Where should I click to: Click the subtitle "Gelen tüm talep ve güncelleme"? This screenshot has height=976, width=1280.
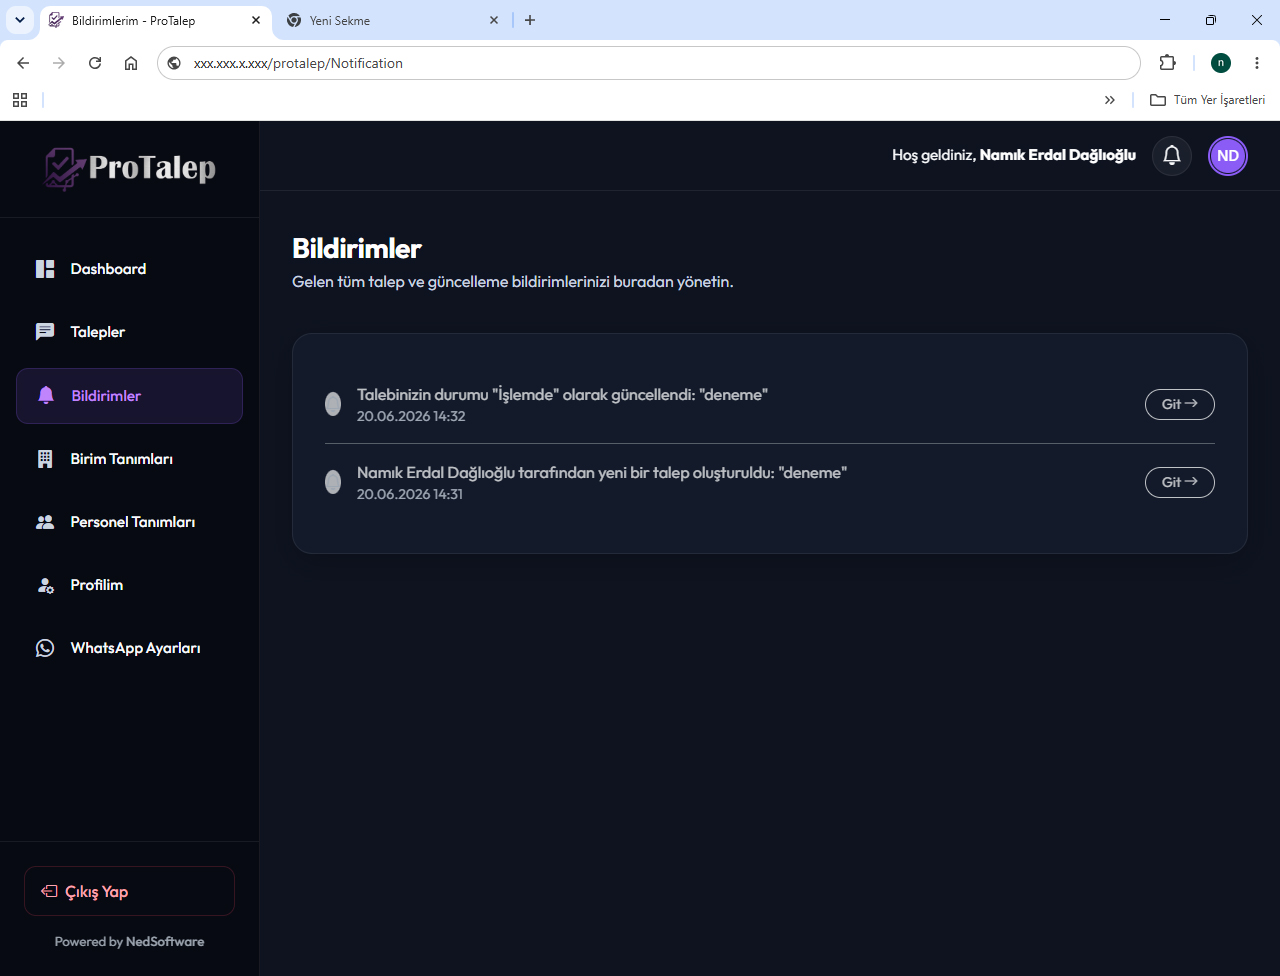(x=400, y=282)
